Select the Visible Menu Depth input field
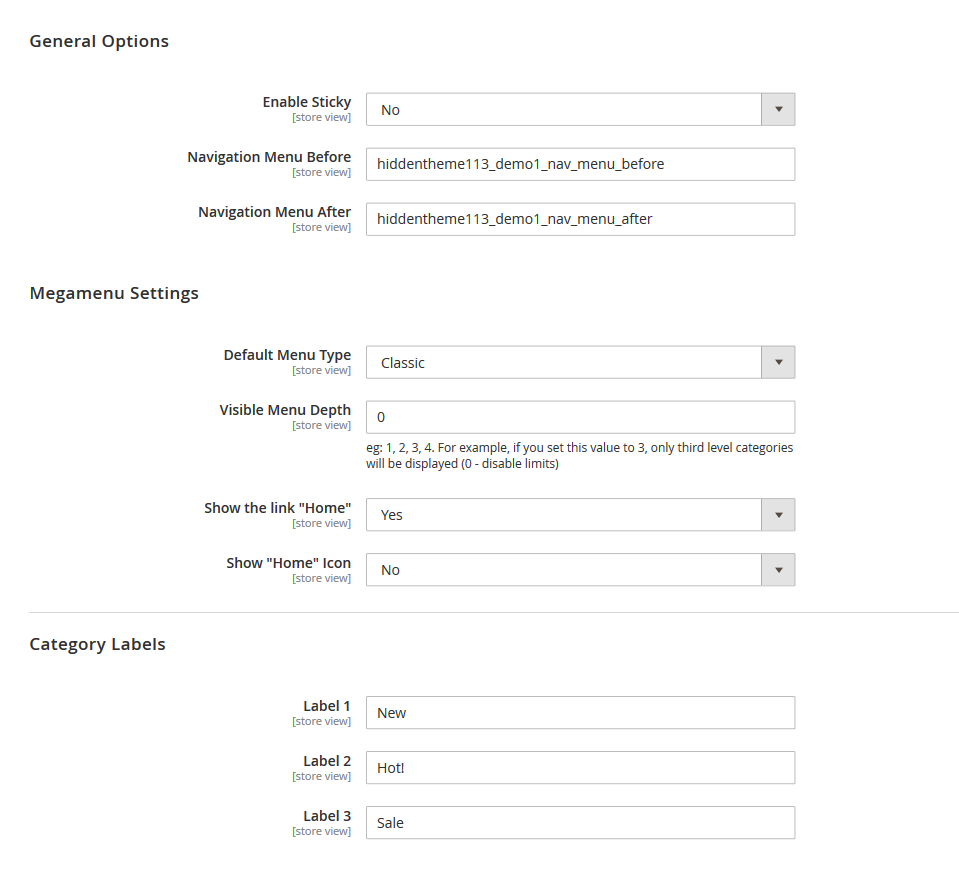 click(580, 417)
